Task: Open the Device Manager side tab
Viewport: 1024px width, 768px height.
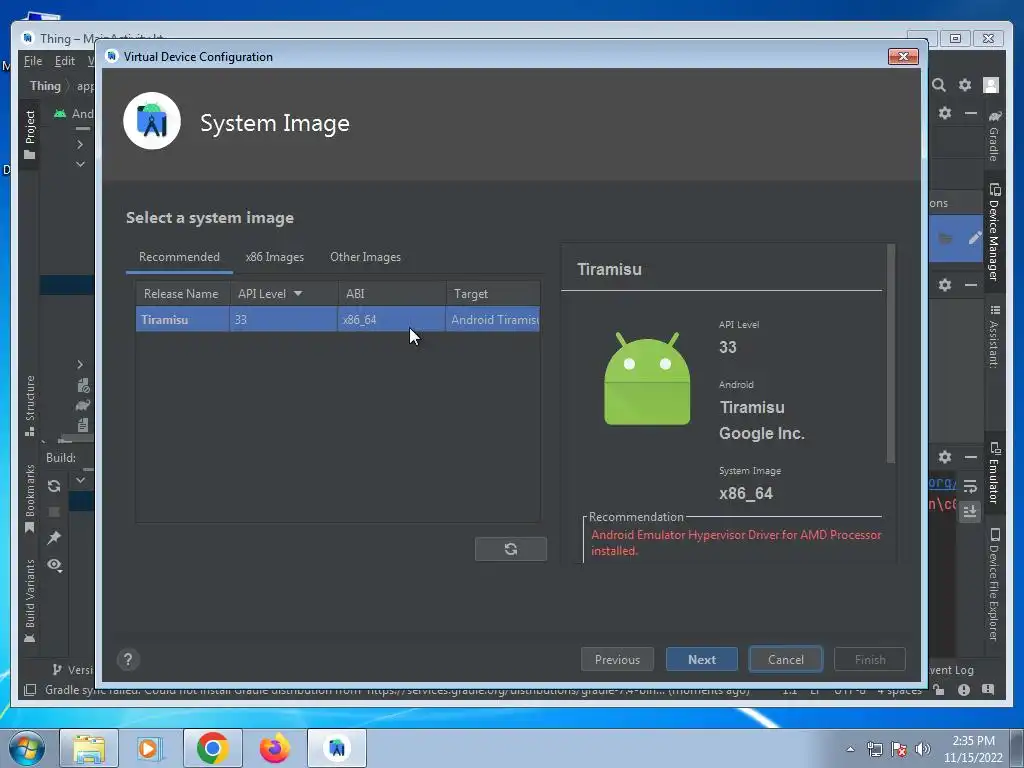Action: [x=994, y=231]
